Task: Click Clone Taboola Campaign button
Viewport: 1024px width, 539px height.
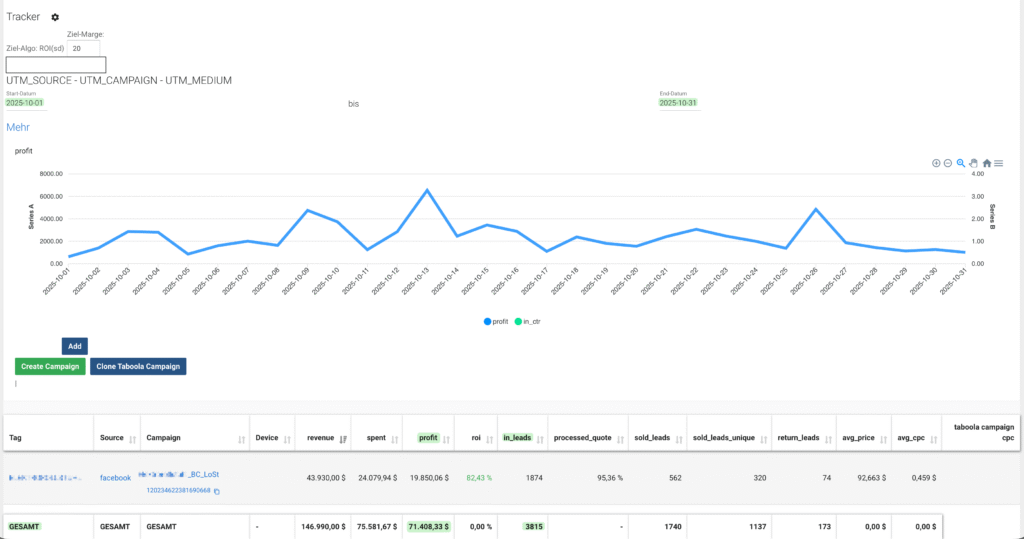Action: tap(138, 366)
